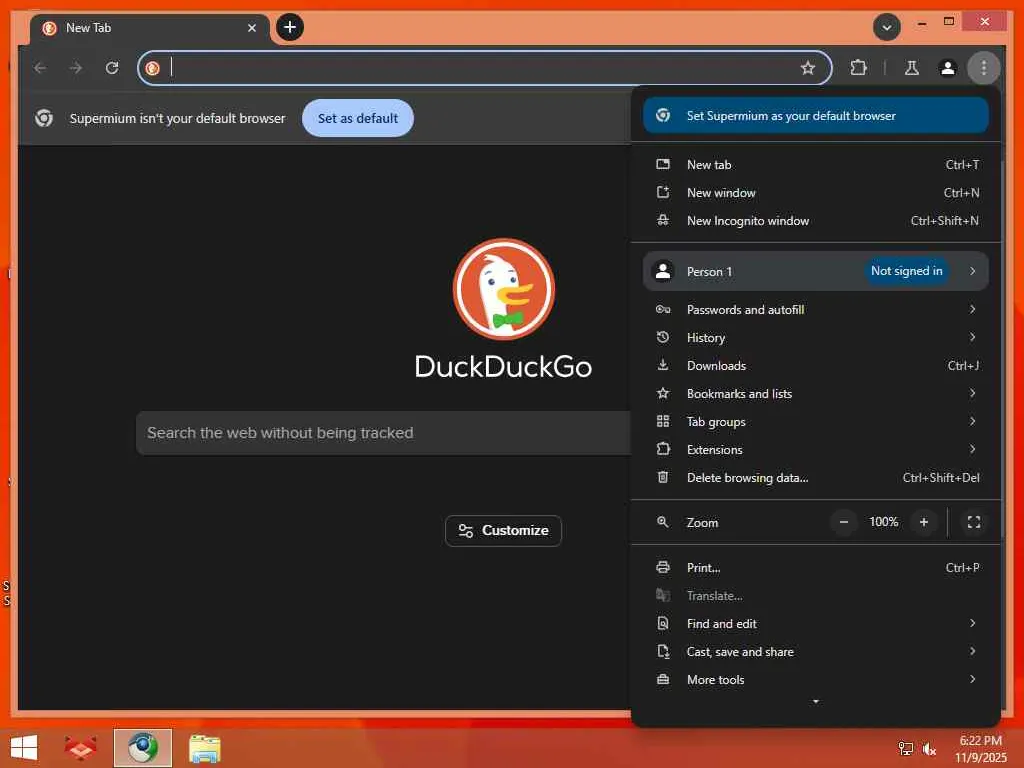Open the three-dot browser menu button
The image size is (1024, 768).
984,68
